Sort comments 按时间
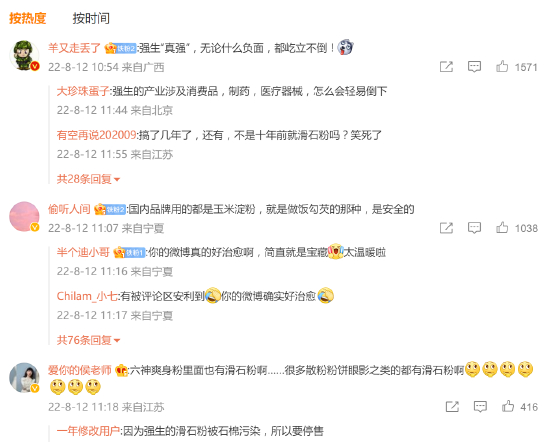This screenshot has width=550, height=442. [x=91, y=18]
